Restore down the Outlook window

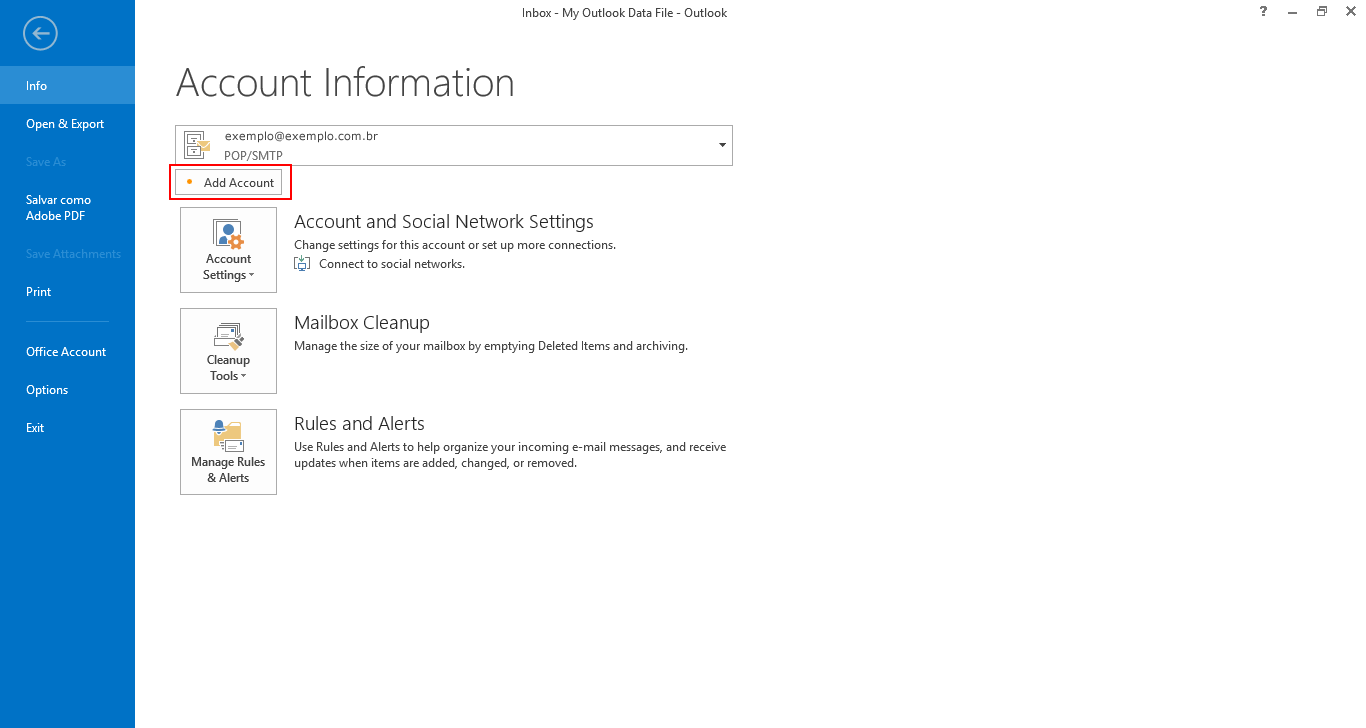click(x=1322, y=12)
